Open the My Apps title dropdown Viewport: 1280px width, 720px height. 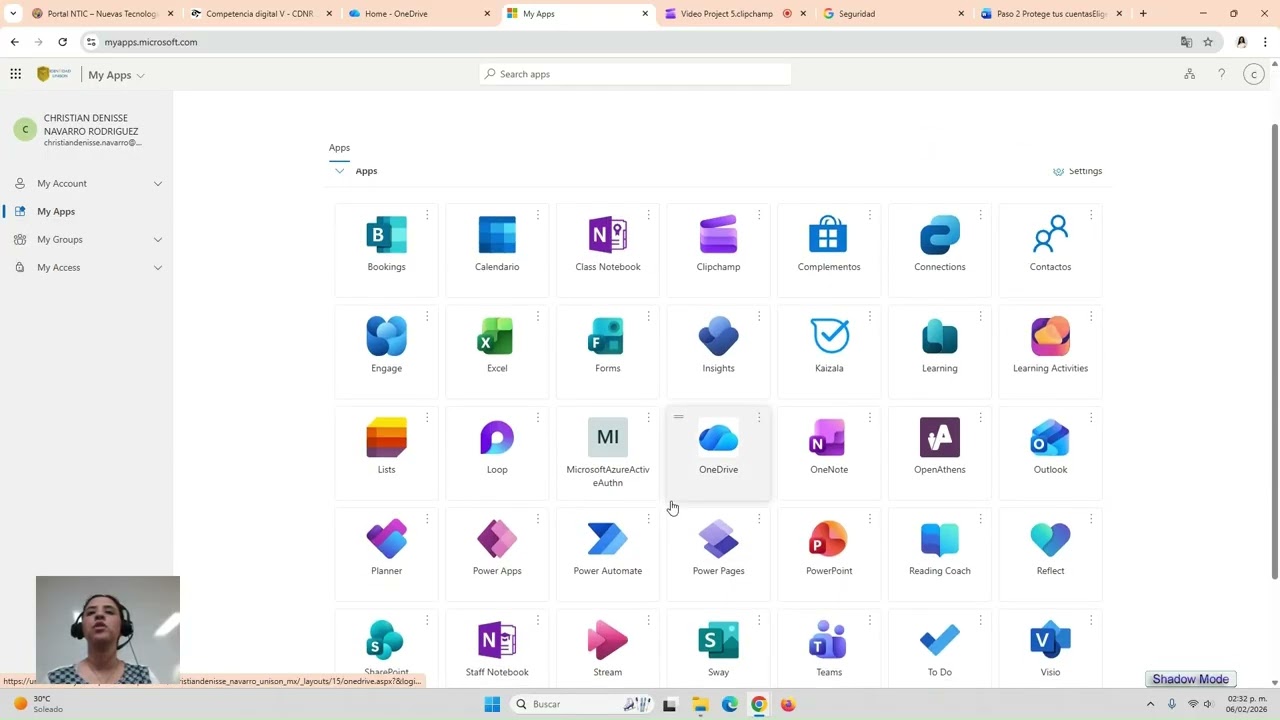pos(116,75)
